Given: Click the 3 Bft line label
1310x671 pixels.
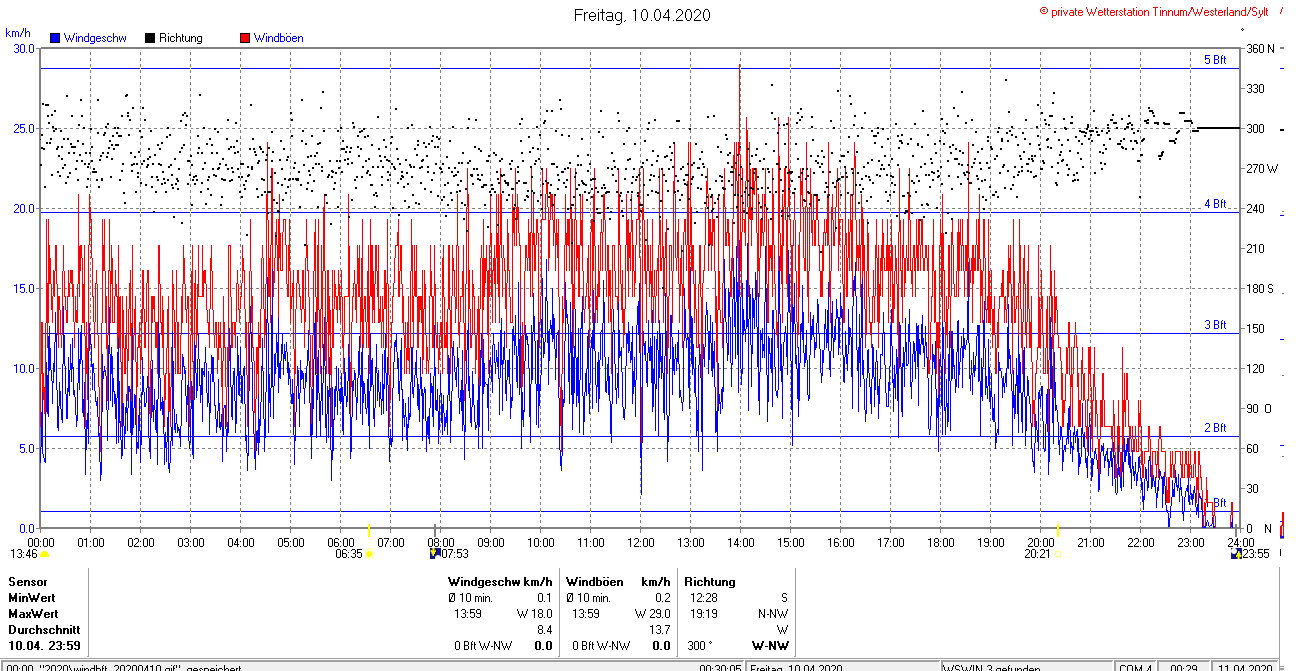Looking at the screenshot, I should 1215,325.
